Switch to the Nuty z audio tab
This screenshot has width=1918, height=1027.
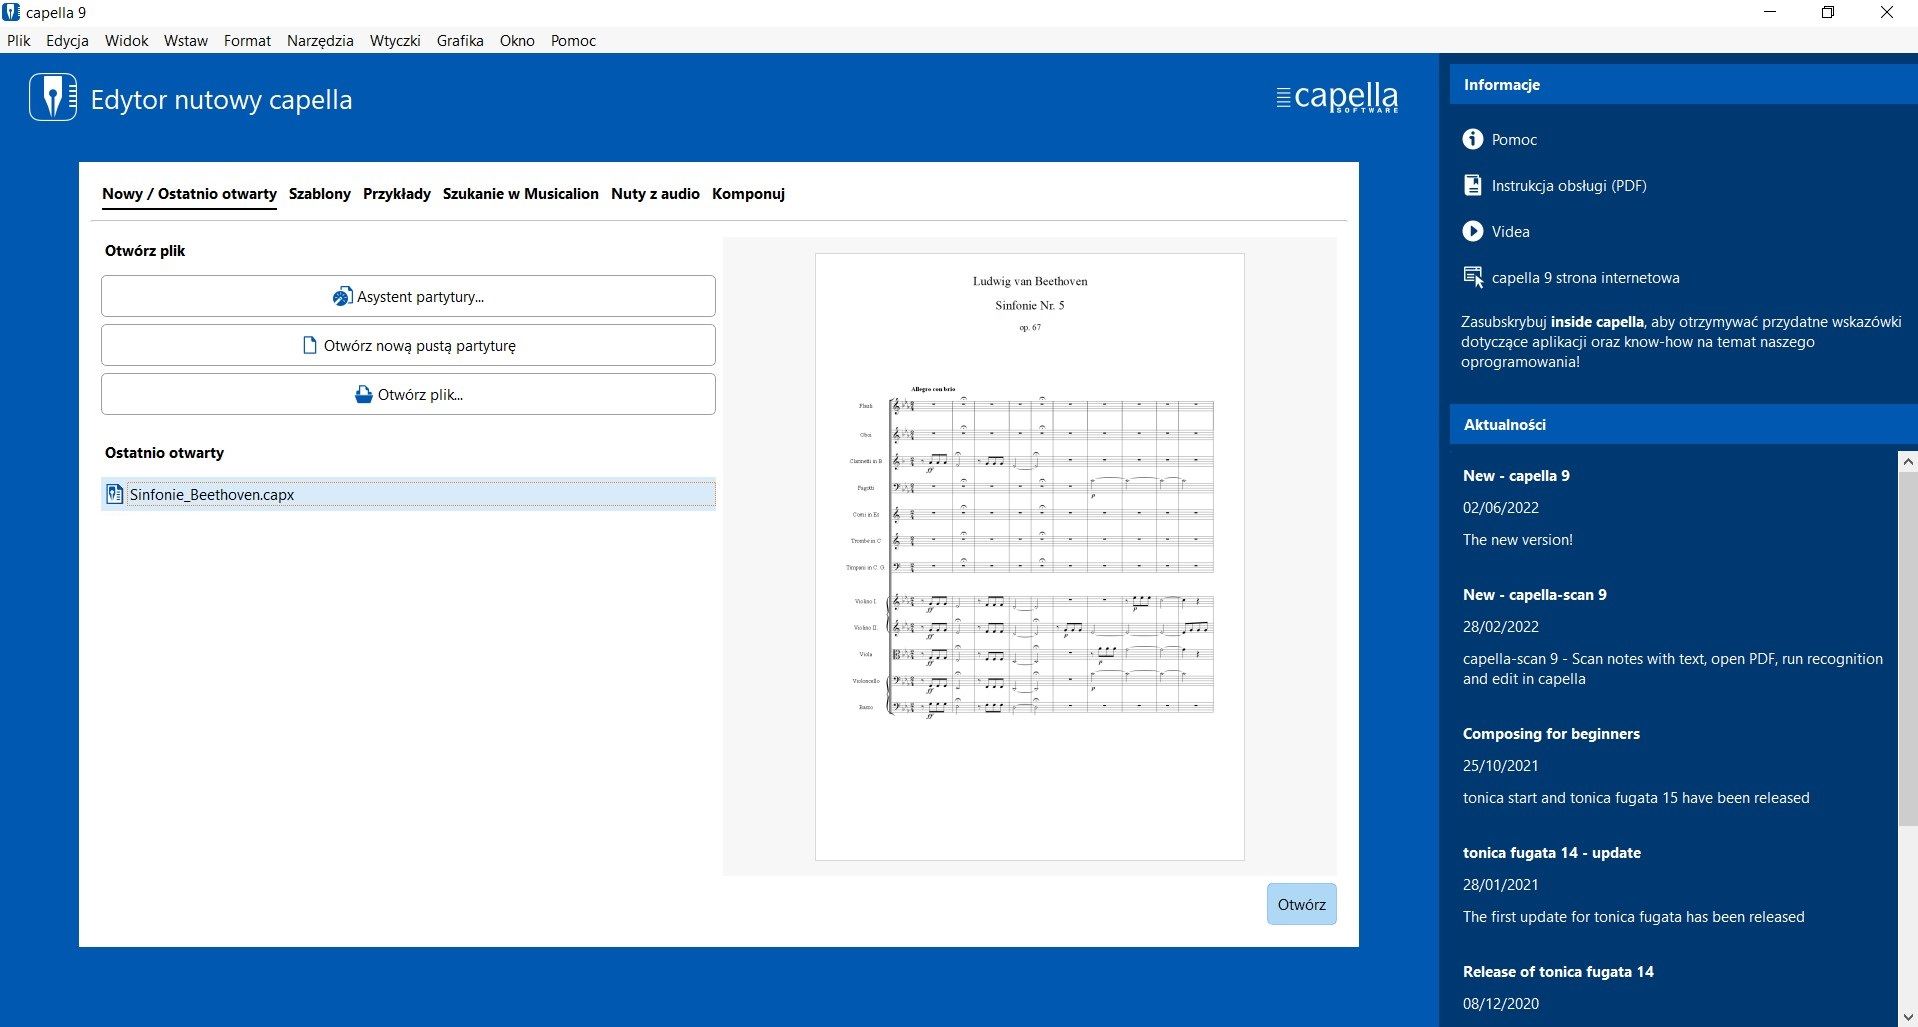click(x=655, y=193)
